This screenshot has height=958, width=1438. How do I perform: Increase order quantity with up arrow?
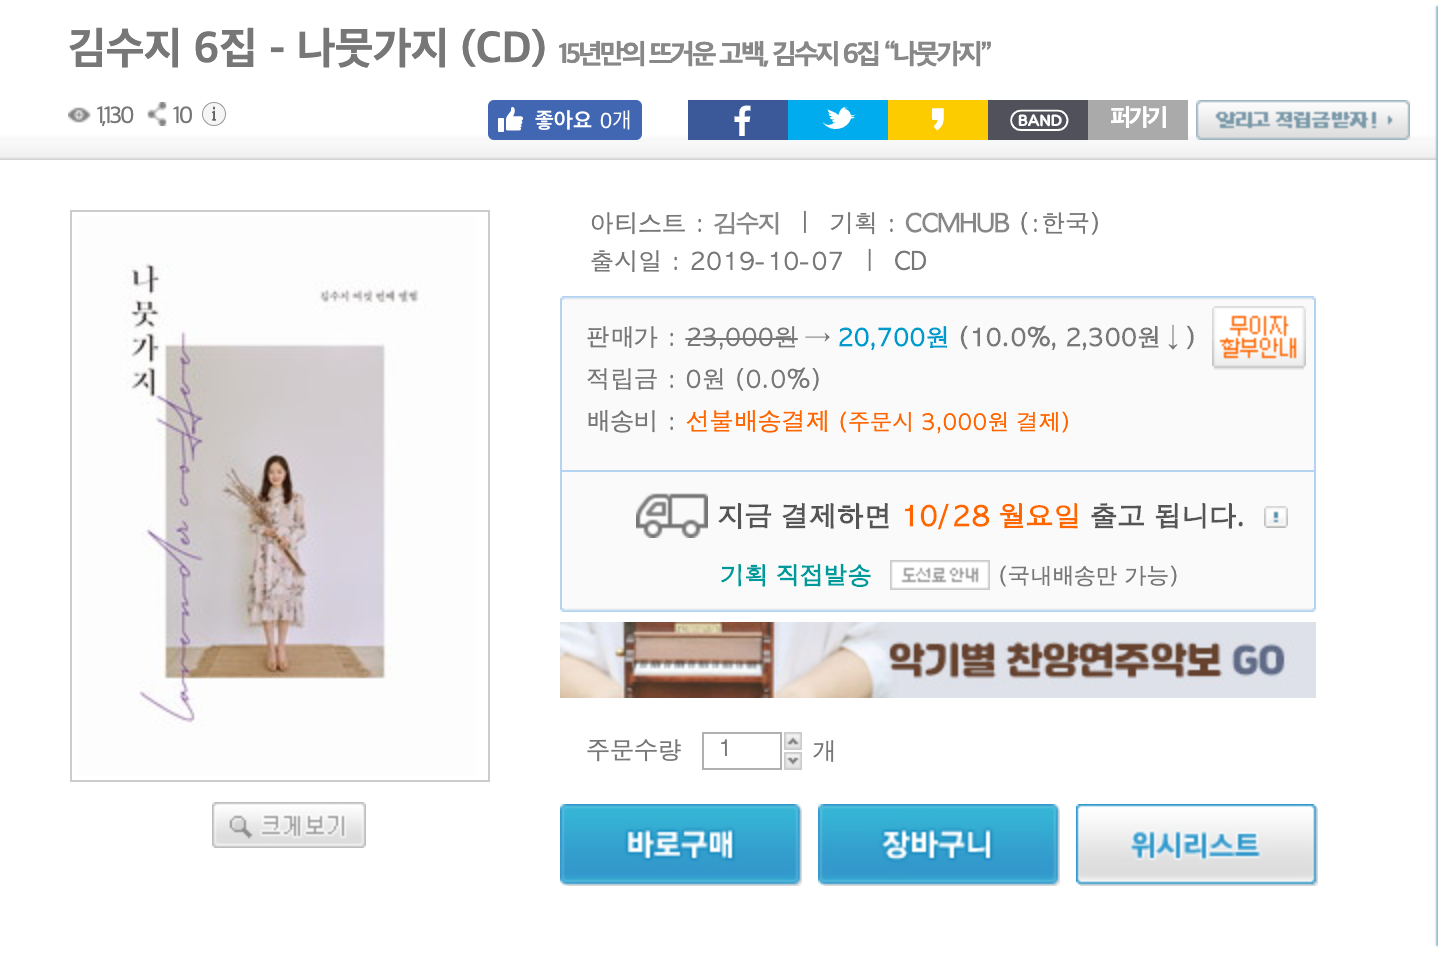[793, 742]
